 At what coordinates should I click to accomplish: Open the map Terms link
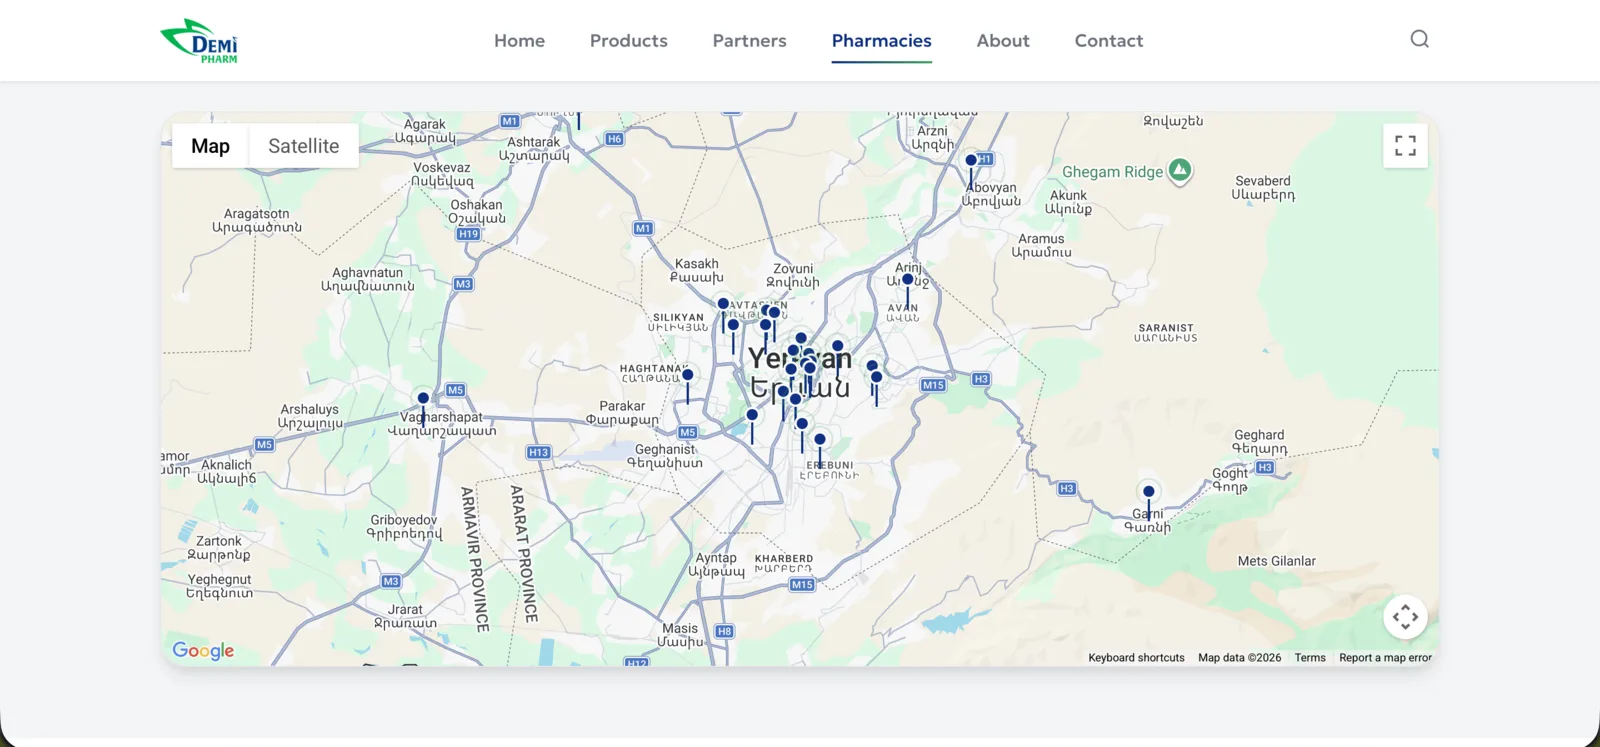[1309, 658]
